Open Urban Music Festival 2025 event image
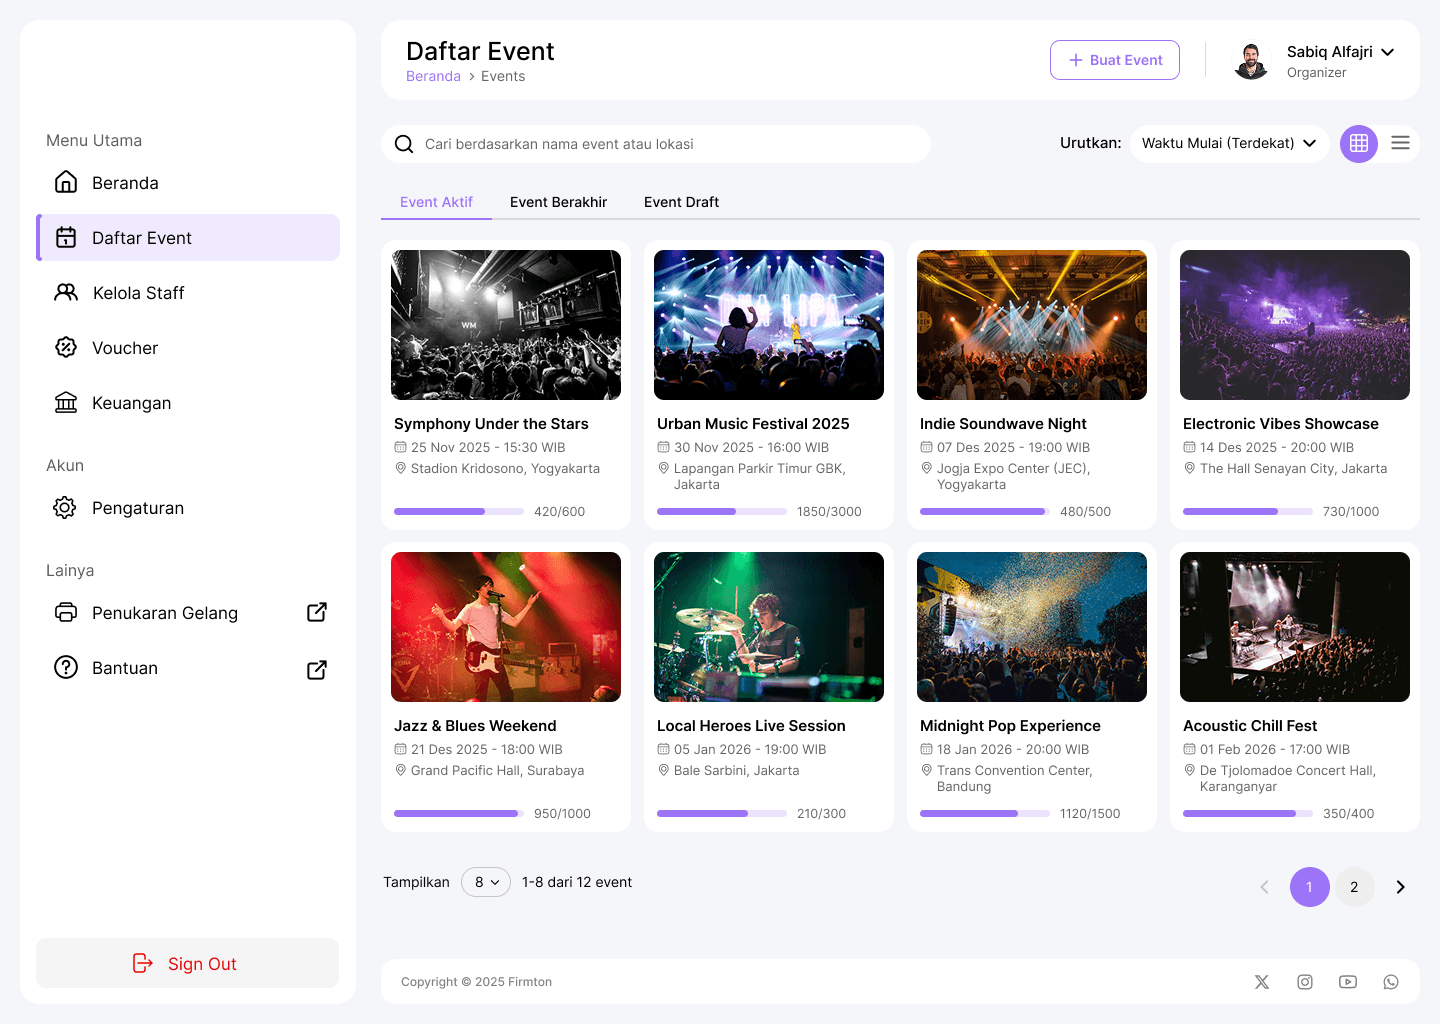 point(769,325)
